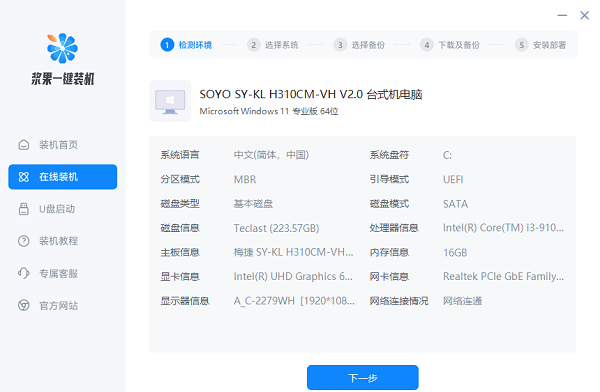Click the A_C-2279WH [1920*108... value
The height and width of the screenshot is (392, 600).
click(294, 301)
